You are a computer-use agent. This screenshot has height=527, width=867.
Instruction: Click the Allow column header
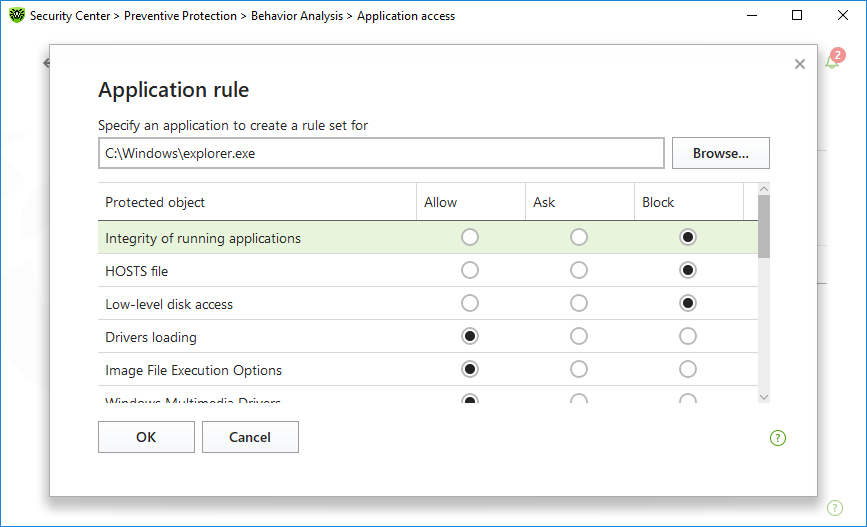click(x=471, y=202)
